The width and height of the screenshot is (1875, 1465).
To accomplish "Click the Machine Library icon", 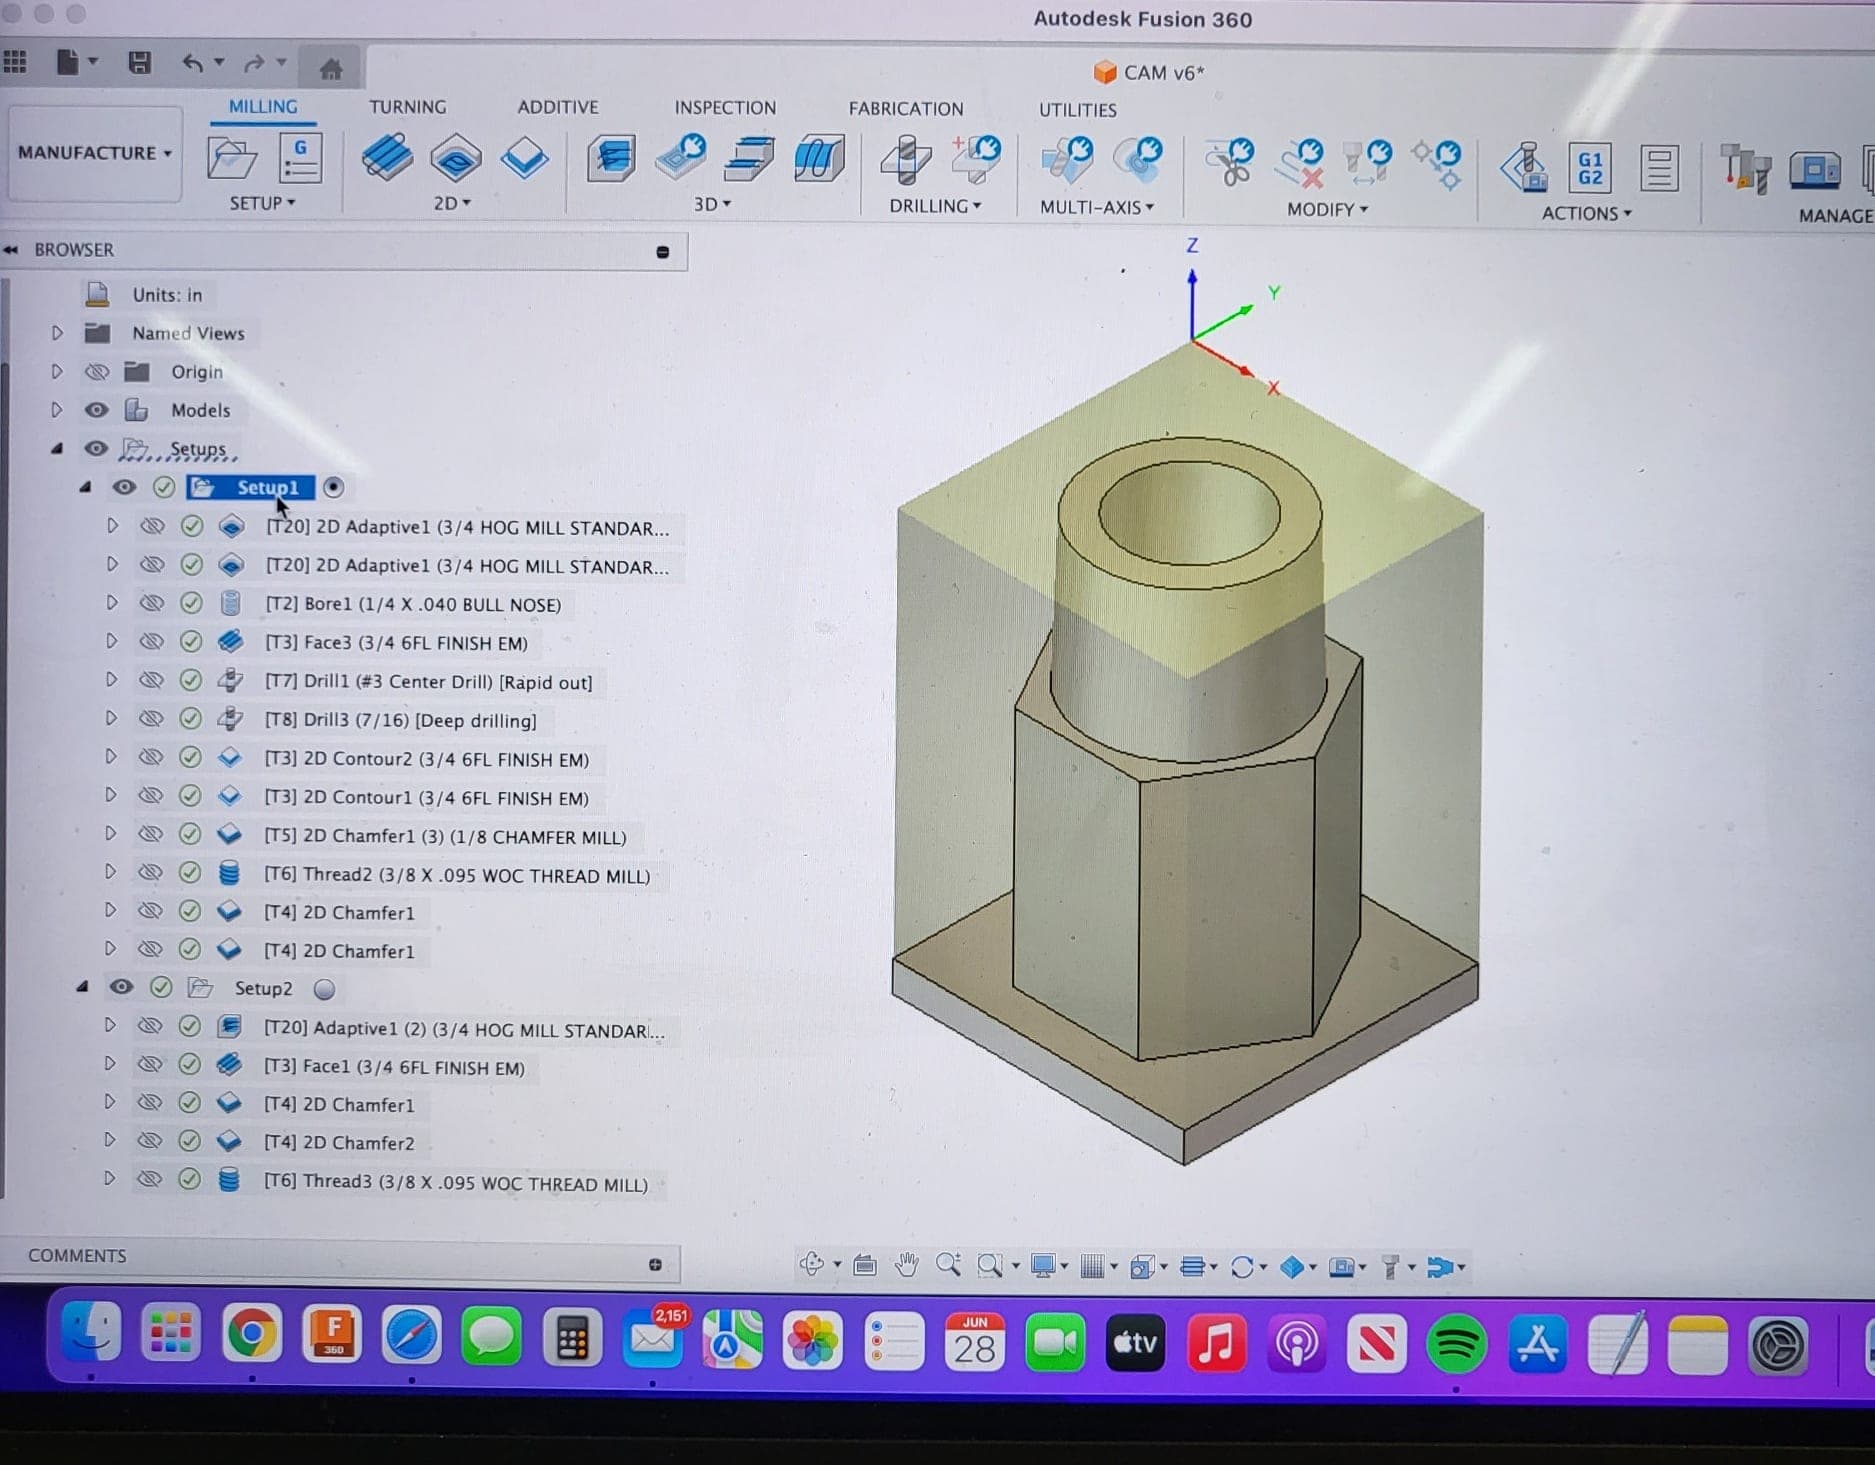I will 1814,169.
